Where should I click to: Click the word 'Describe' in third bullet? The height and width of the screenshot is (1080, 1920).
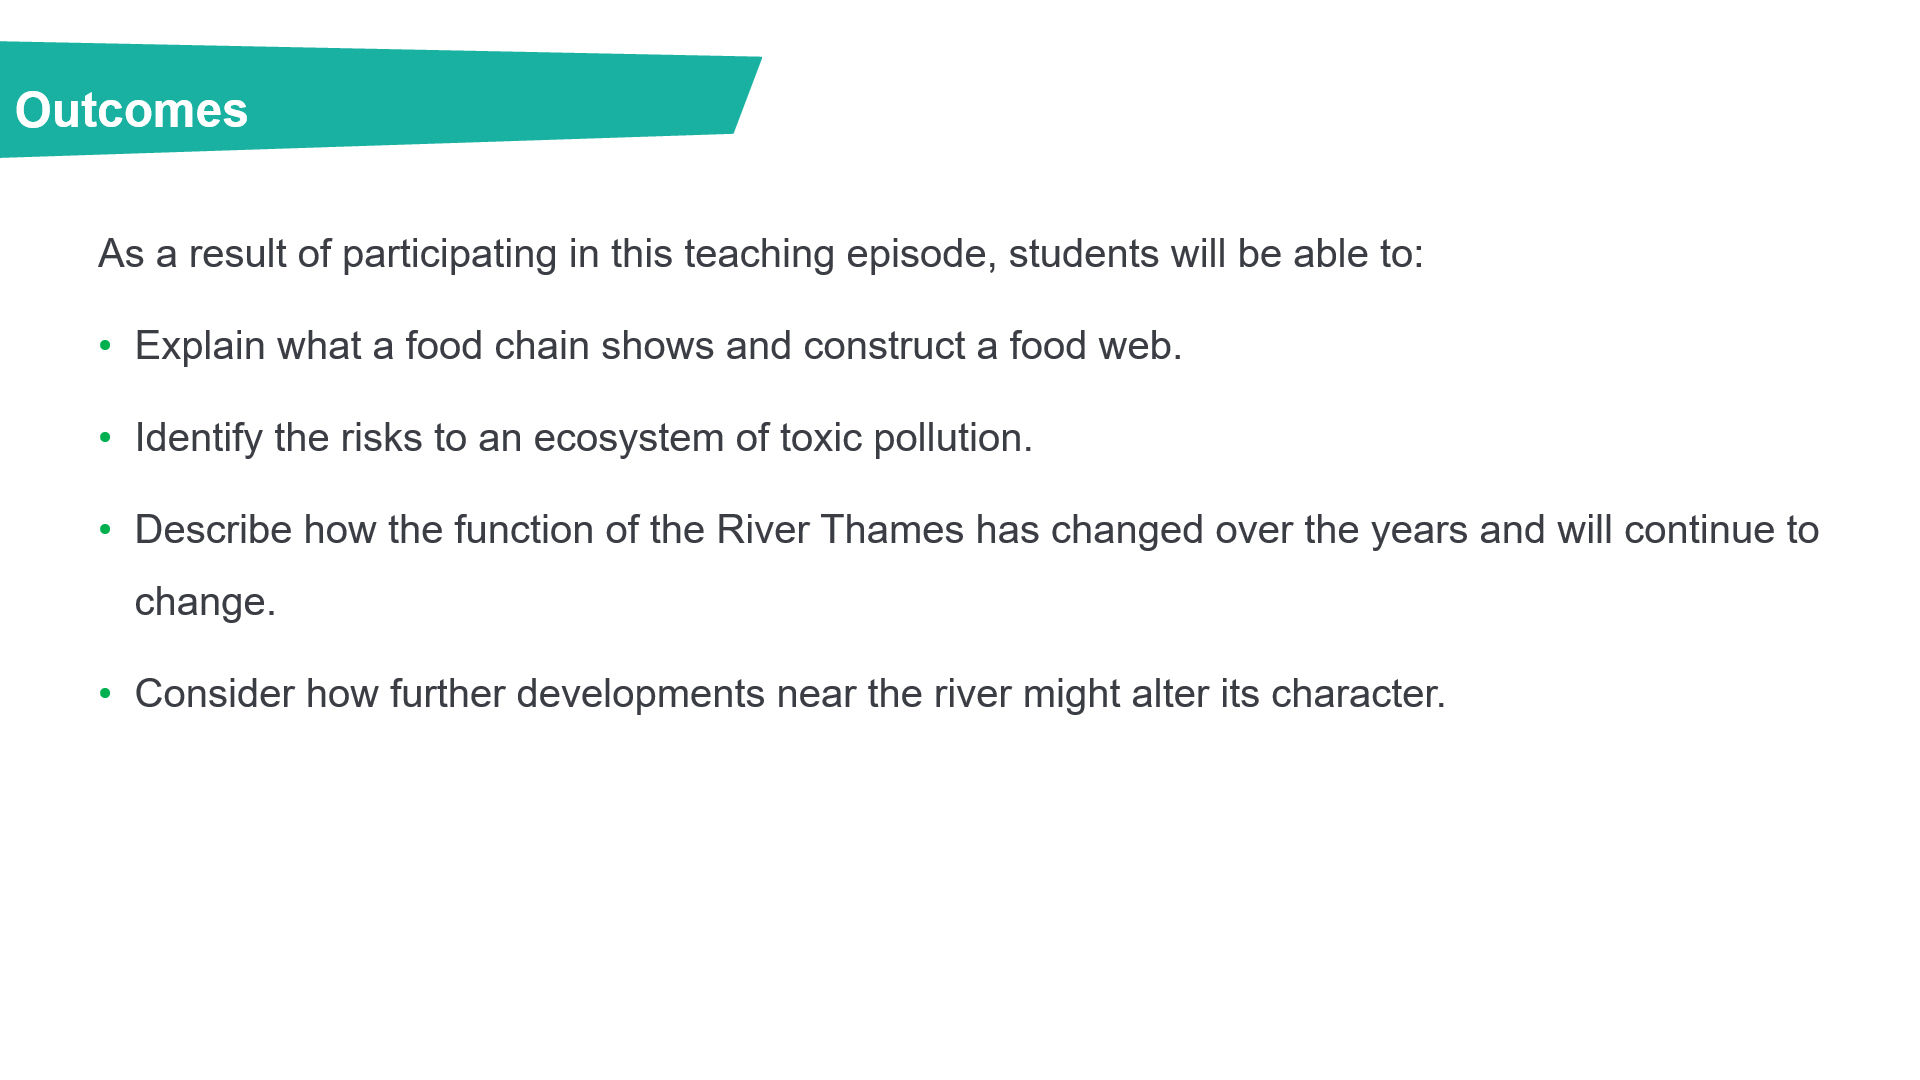(x=213, y=530)
